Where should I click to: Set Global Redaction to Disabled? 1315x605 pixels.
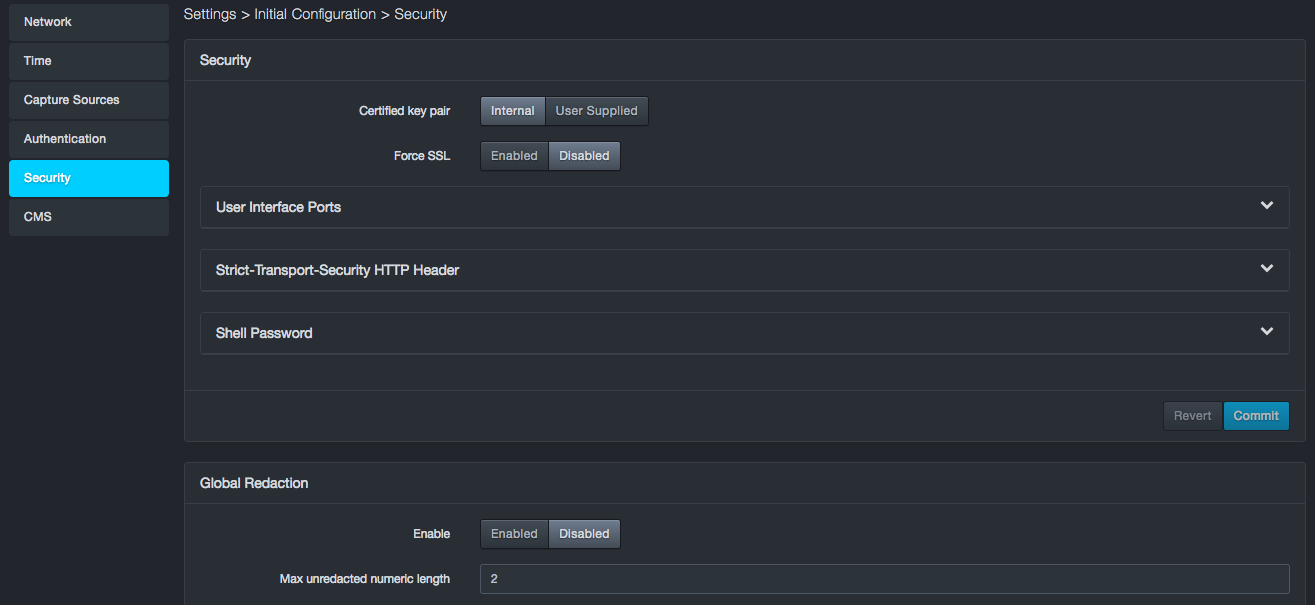point(584,534)
